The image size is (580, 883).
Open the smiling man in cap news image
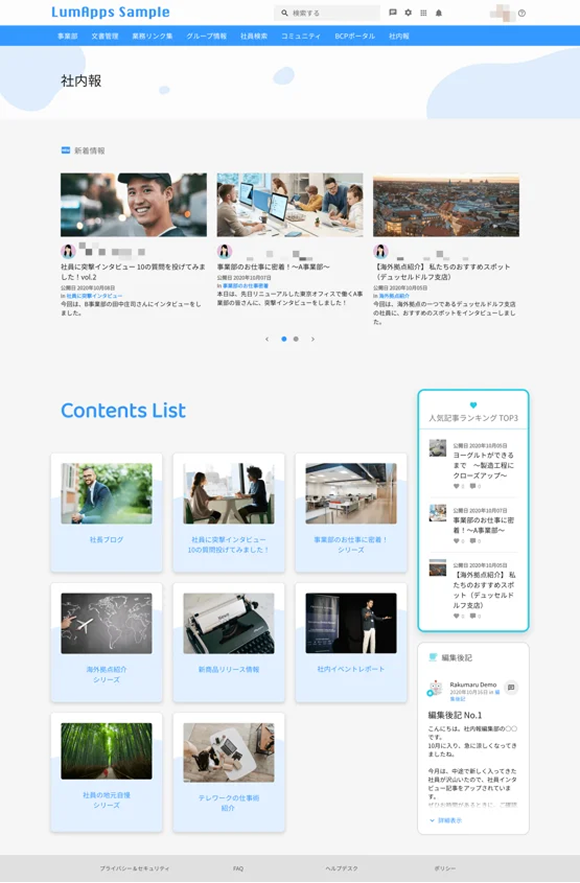[133, 204]
